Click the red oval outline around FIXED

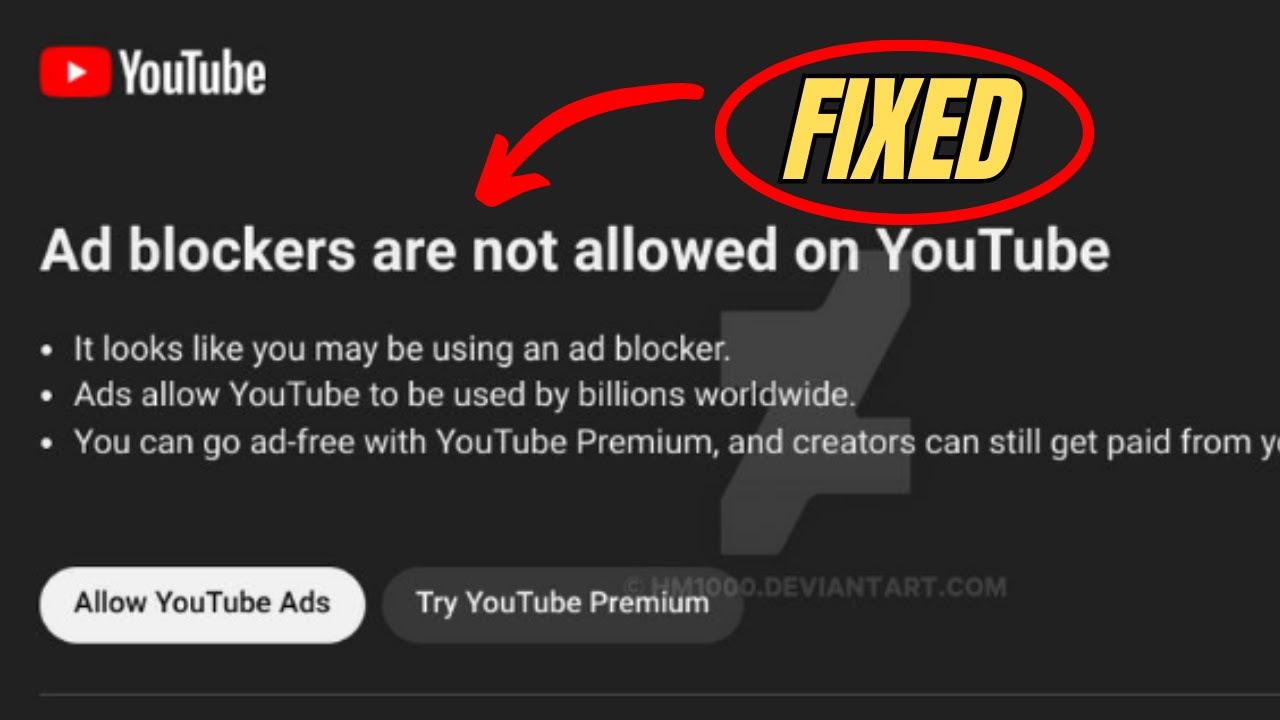[904, 131]
